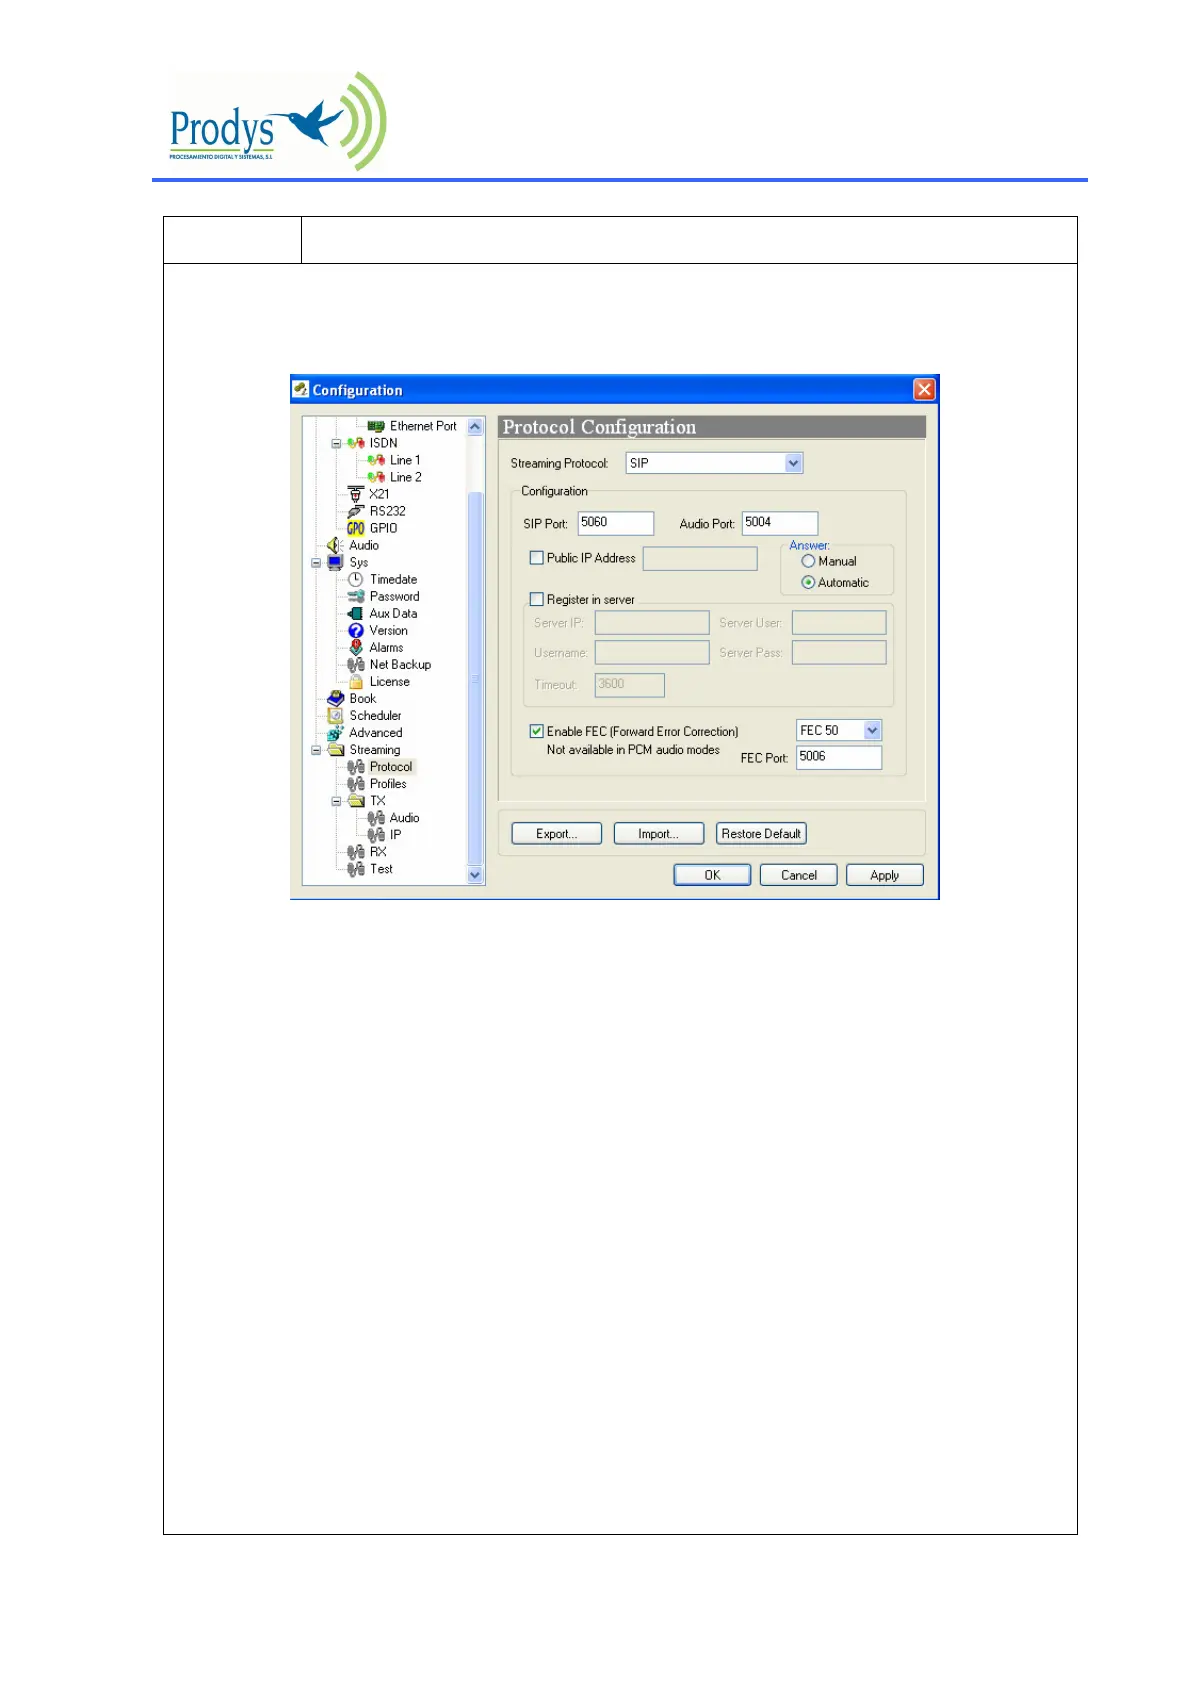Collapse the Sys tree node
The image size is (1190, 1684).
point(316,562)
